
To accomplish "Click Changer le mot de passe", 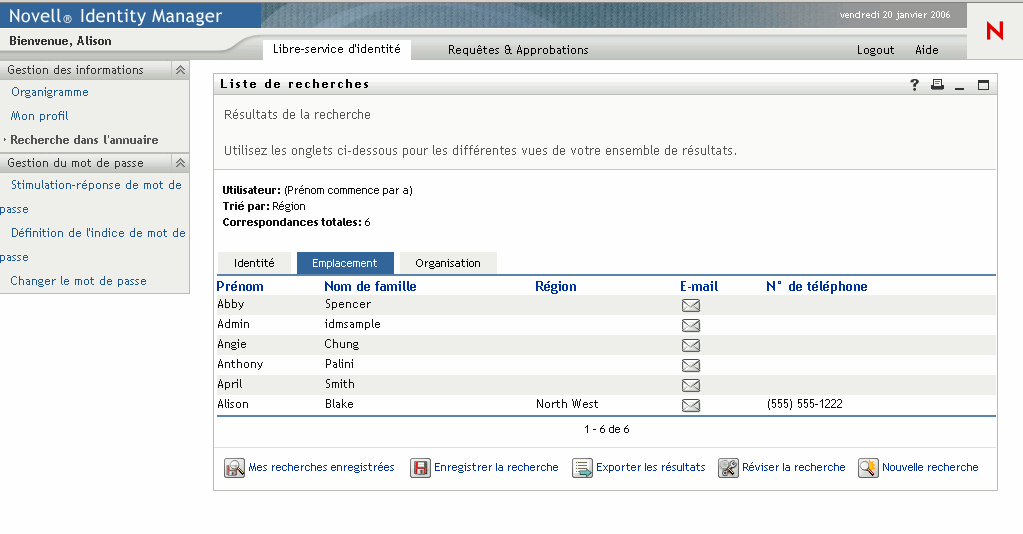I will (78, 281).
